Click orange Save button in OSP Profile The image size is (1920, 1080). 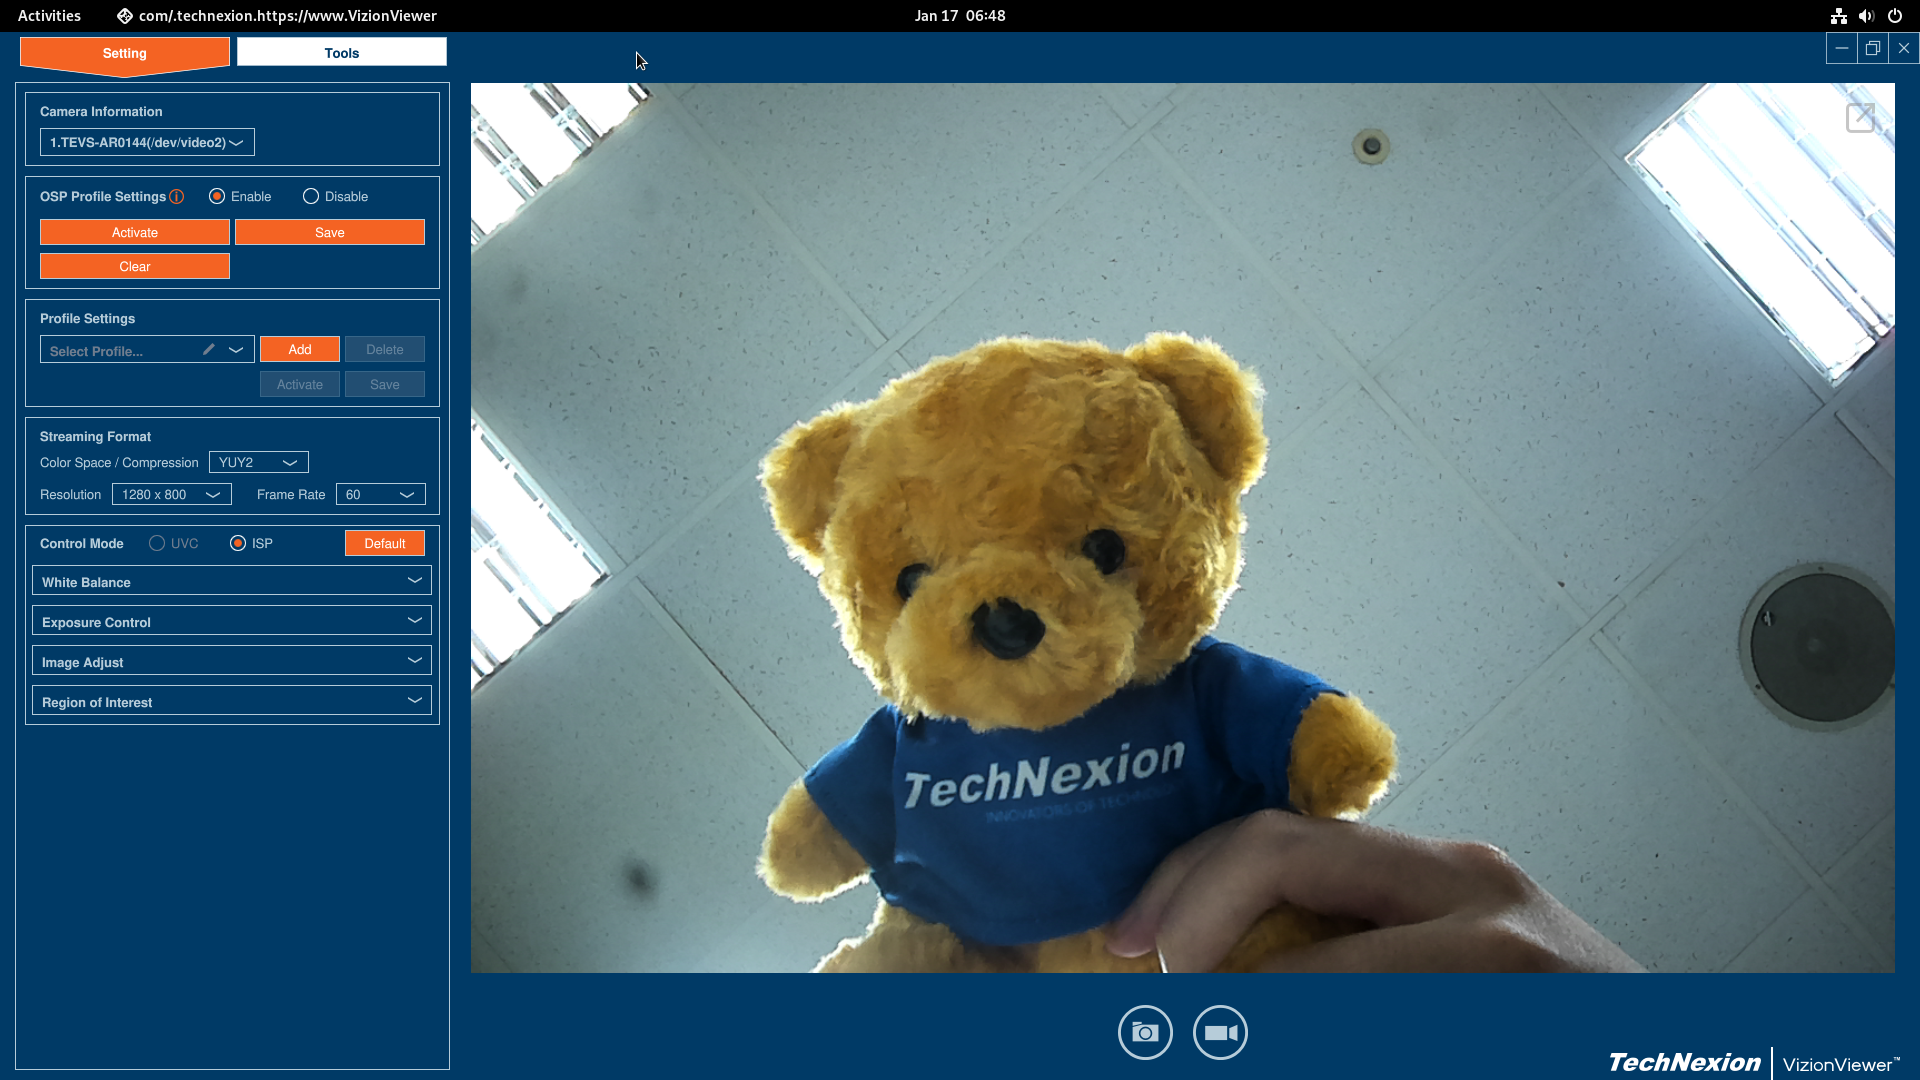click(330, 232)
